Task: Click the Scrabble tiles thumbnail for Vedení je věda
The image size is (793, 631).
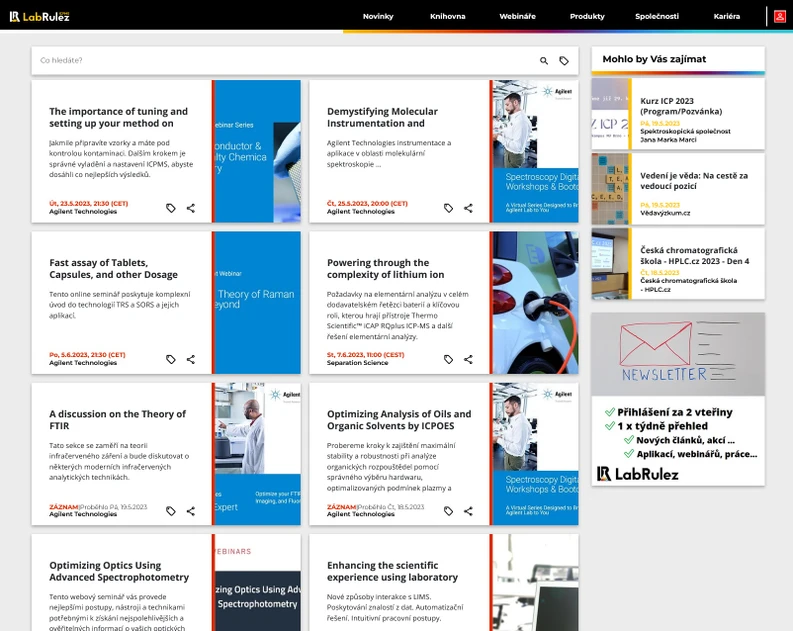Action: coord(610,189)
